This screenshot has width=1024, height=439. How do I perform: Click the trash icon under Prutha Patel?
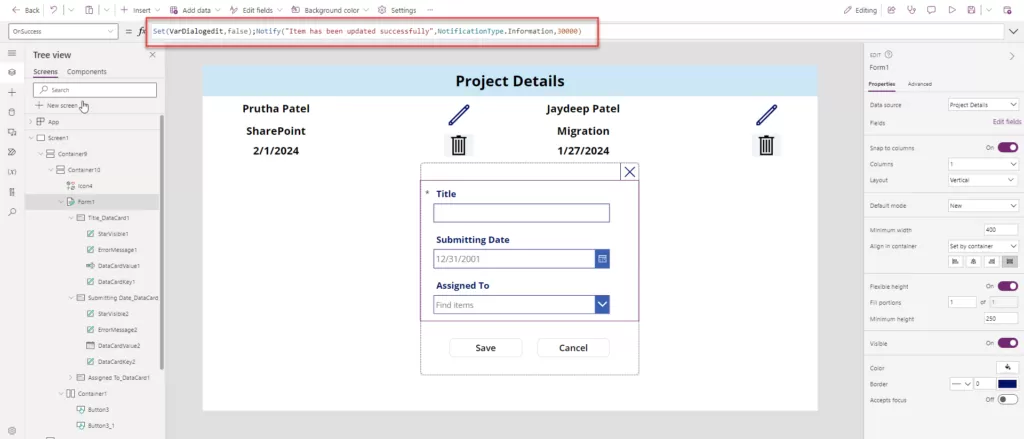click(458, 146)
